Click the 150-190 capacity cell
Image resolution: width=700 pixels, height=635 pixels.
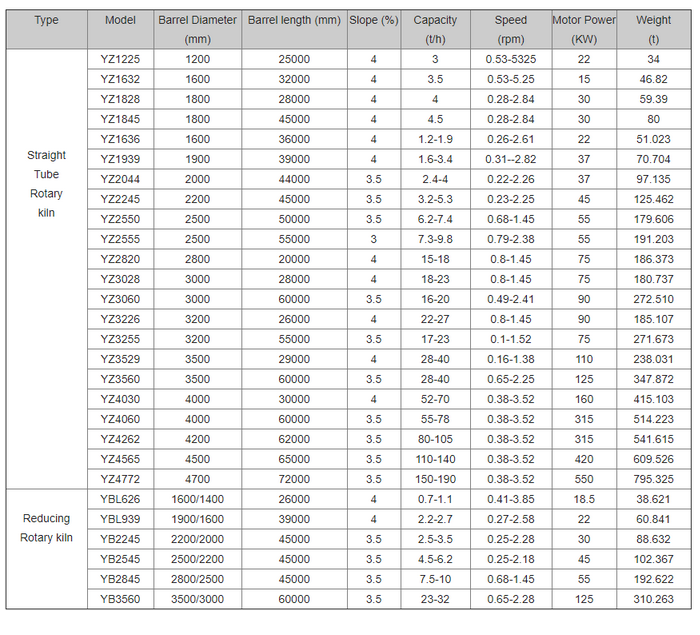[435, 478]
